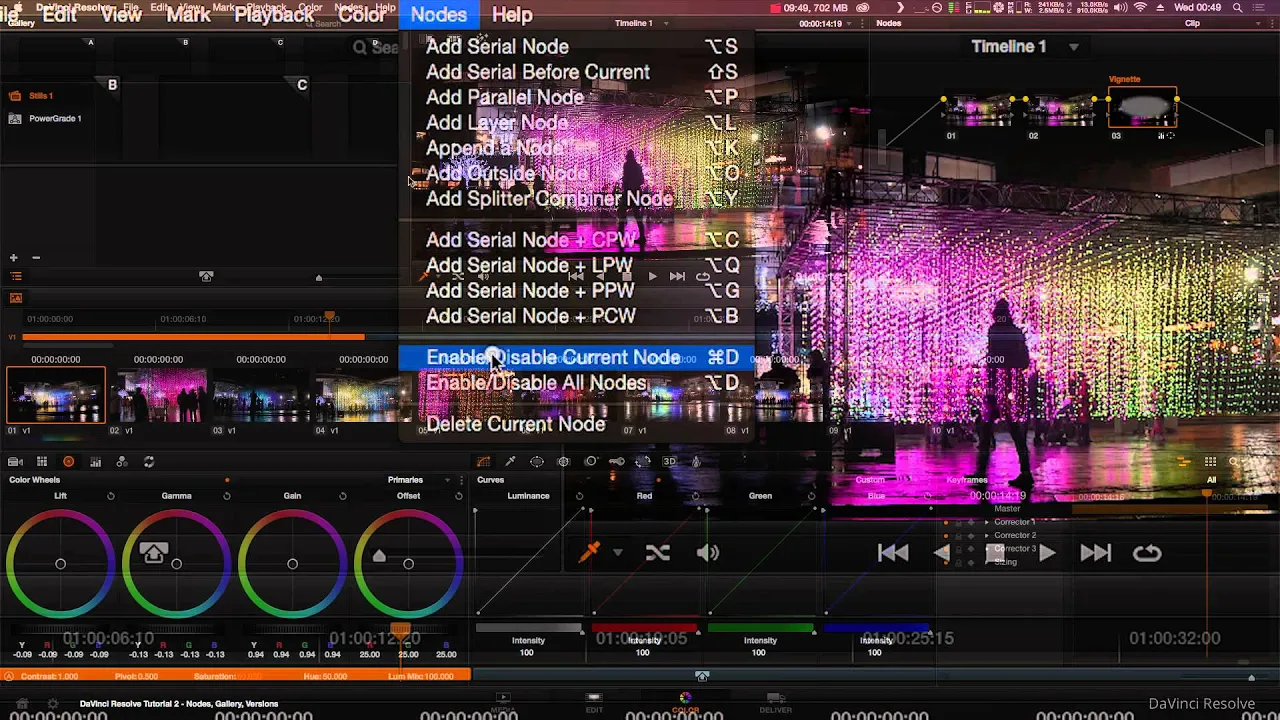The image size is (1280, 720).
Task: Open the Camera Raw palette icon
Action: click(15, 461)
